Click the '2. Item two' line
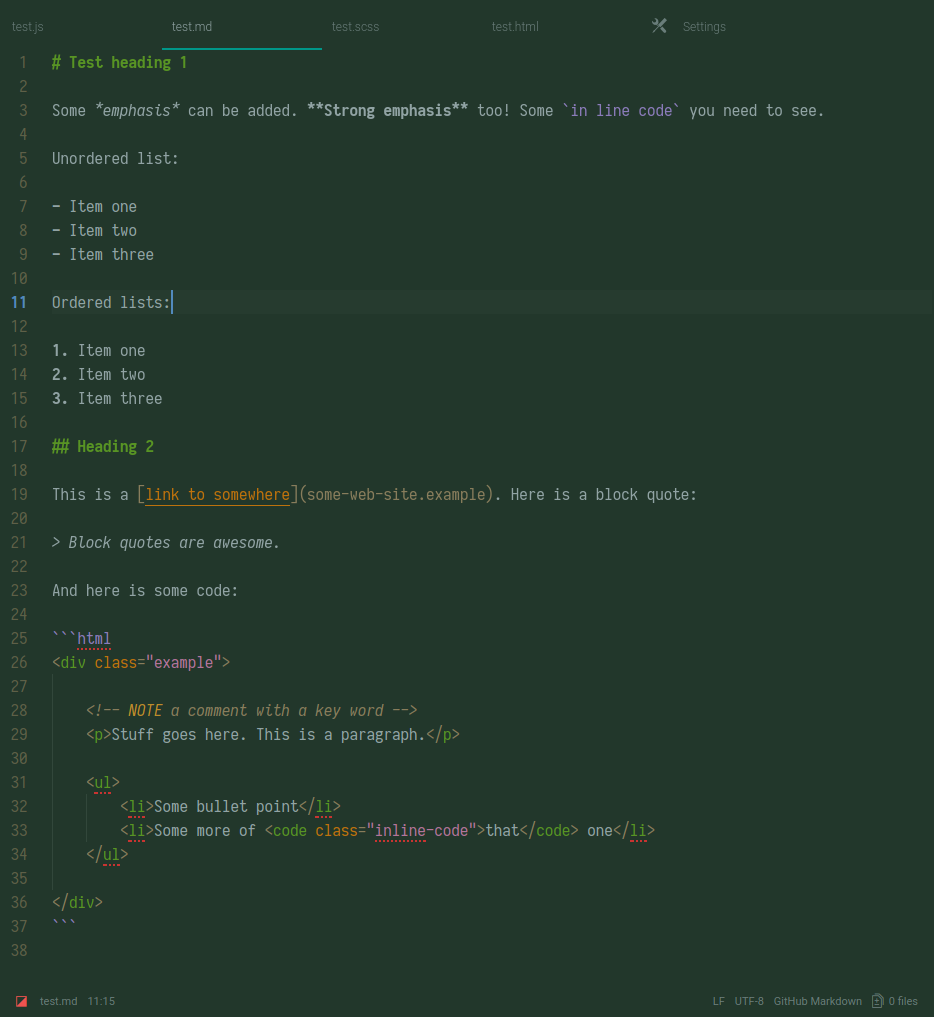The height and width of the screenshot is (1017, 934). (x=99, y=374)
